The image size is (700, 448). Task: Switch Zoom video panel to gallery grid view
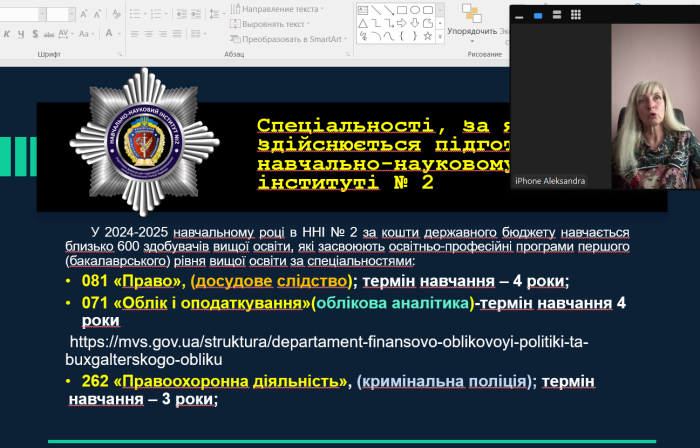click(x=576, y=15)
